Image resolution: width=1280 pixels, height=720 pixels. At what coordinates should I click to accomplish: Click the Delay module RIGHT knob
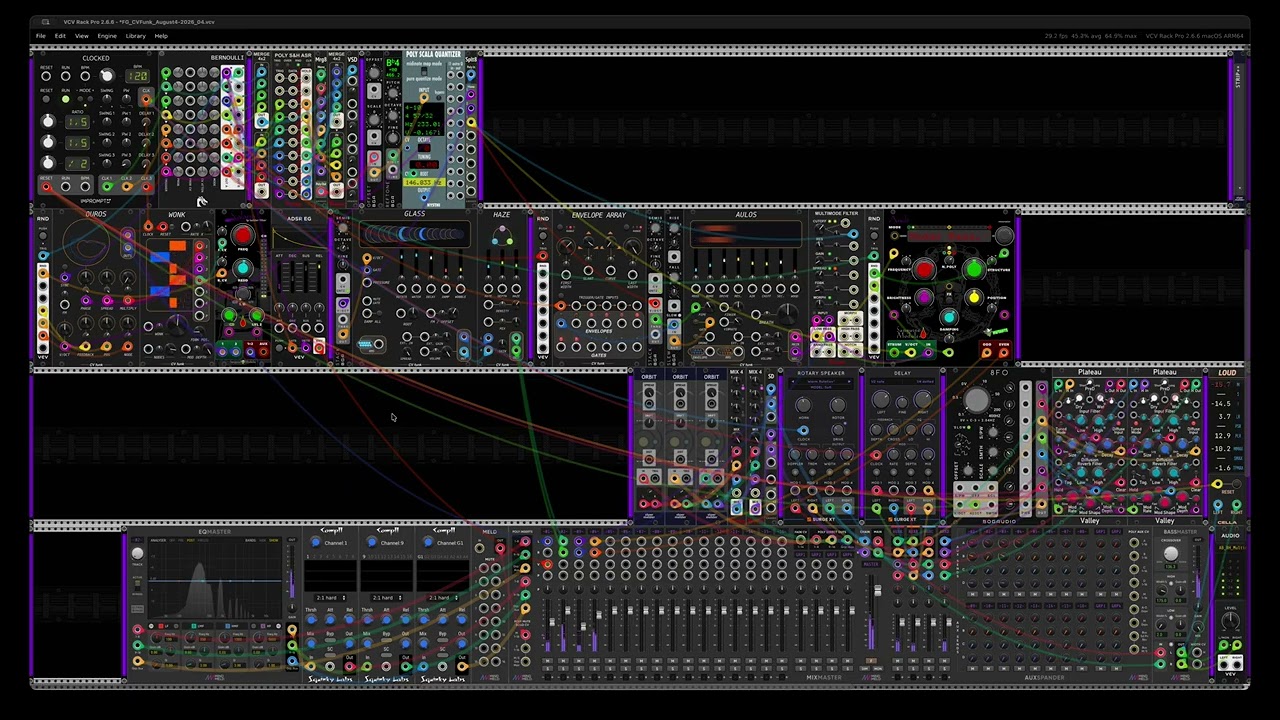[921, 401]
